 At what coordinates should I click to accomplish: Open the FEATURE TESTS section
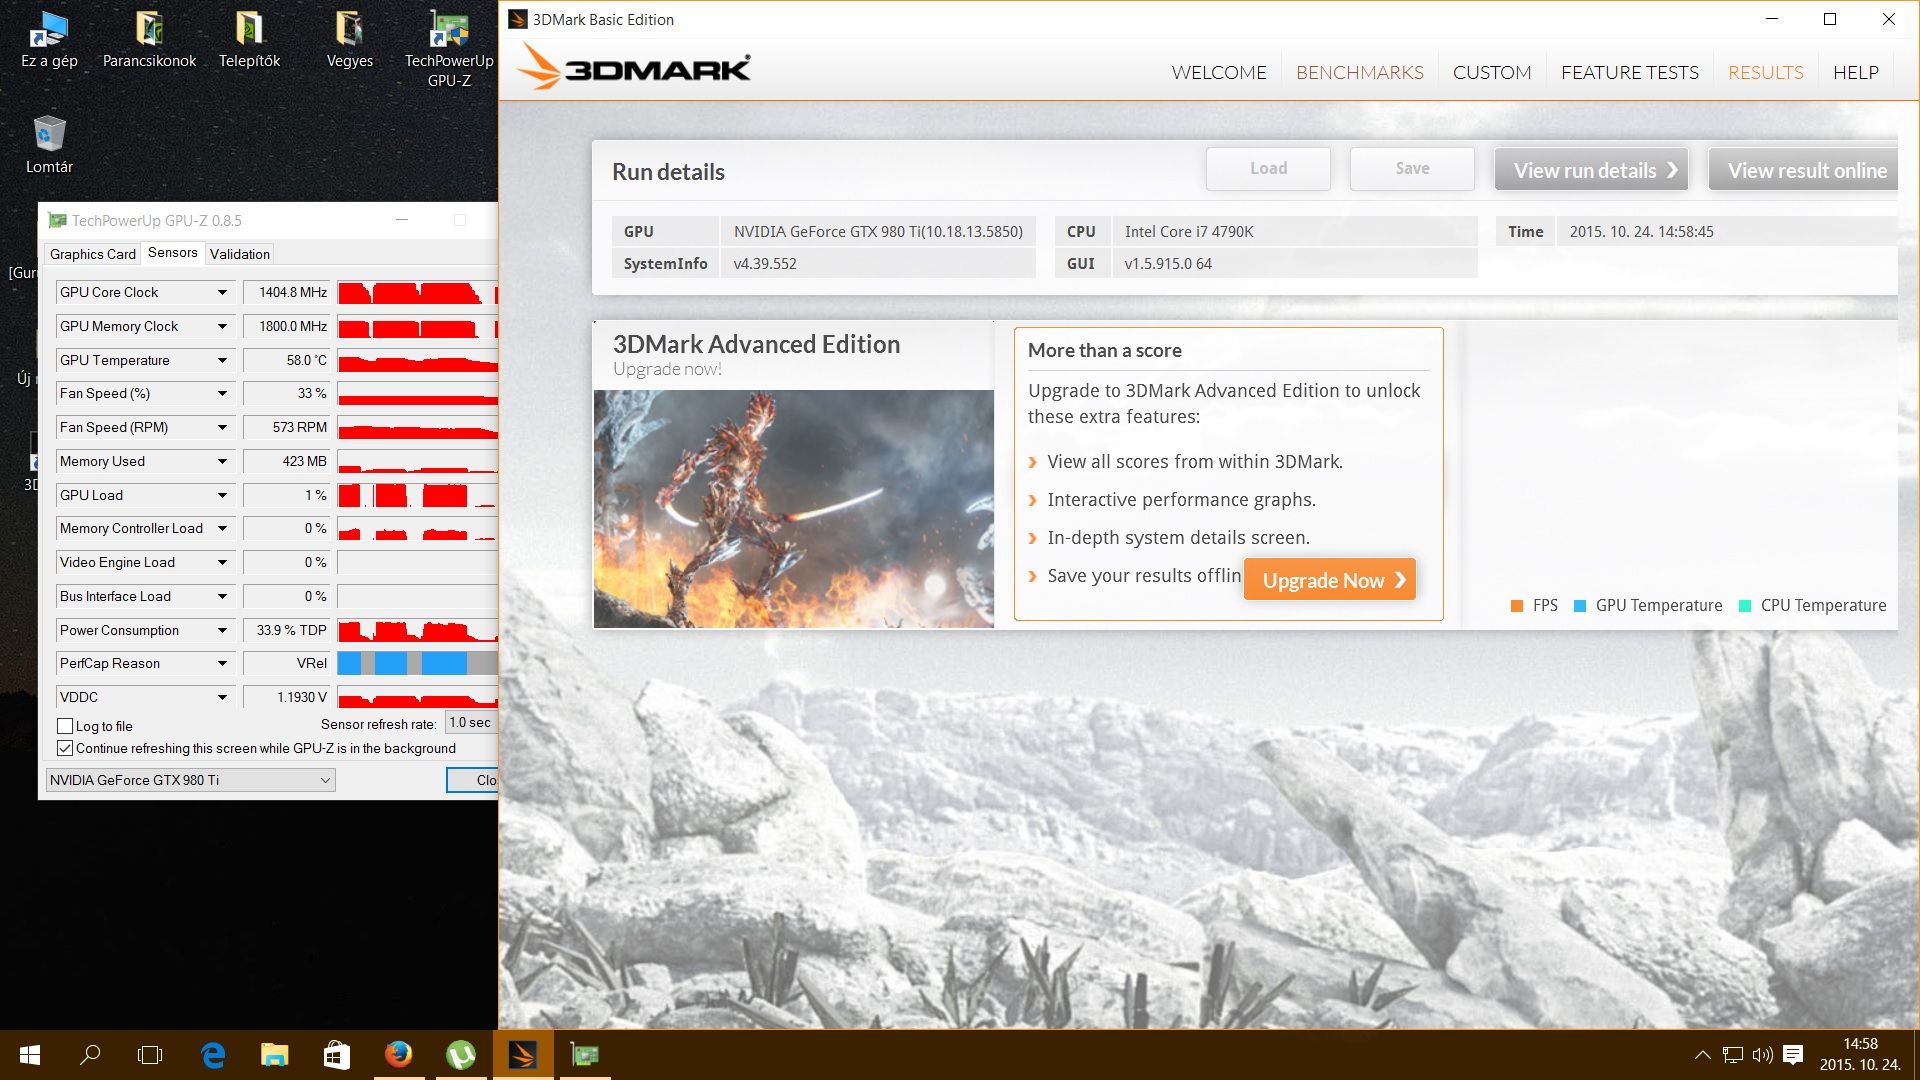tap(1629, 72)
